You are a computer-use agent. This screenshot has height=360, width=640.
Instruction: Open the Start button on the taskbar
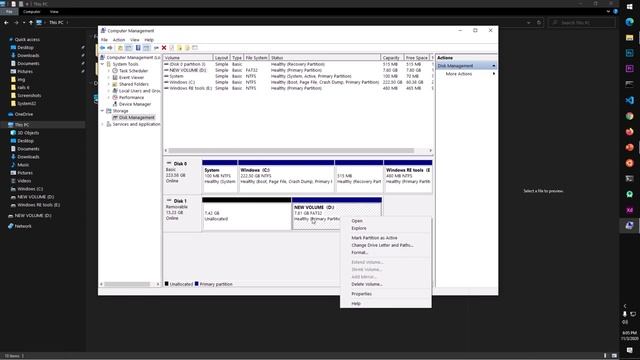[x=629, y=7]
